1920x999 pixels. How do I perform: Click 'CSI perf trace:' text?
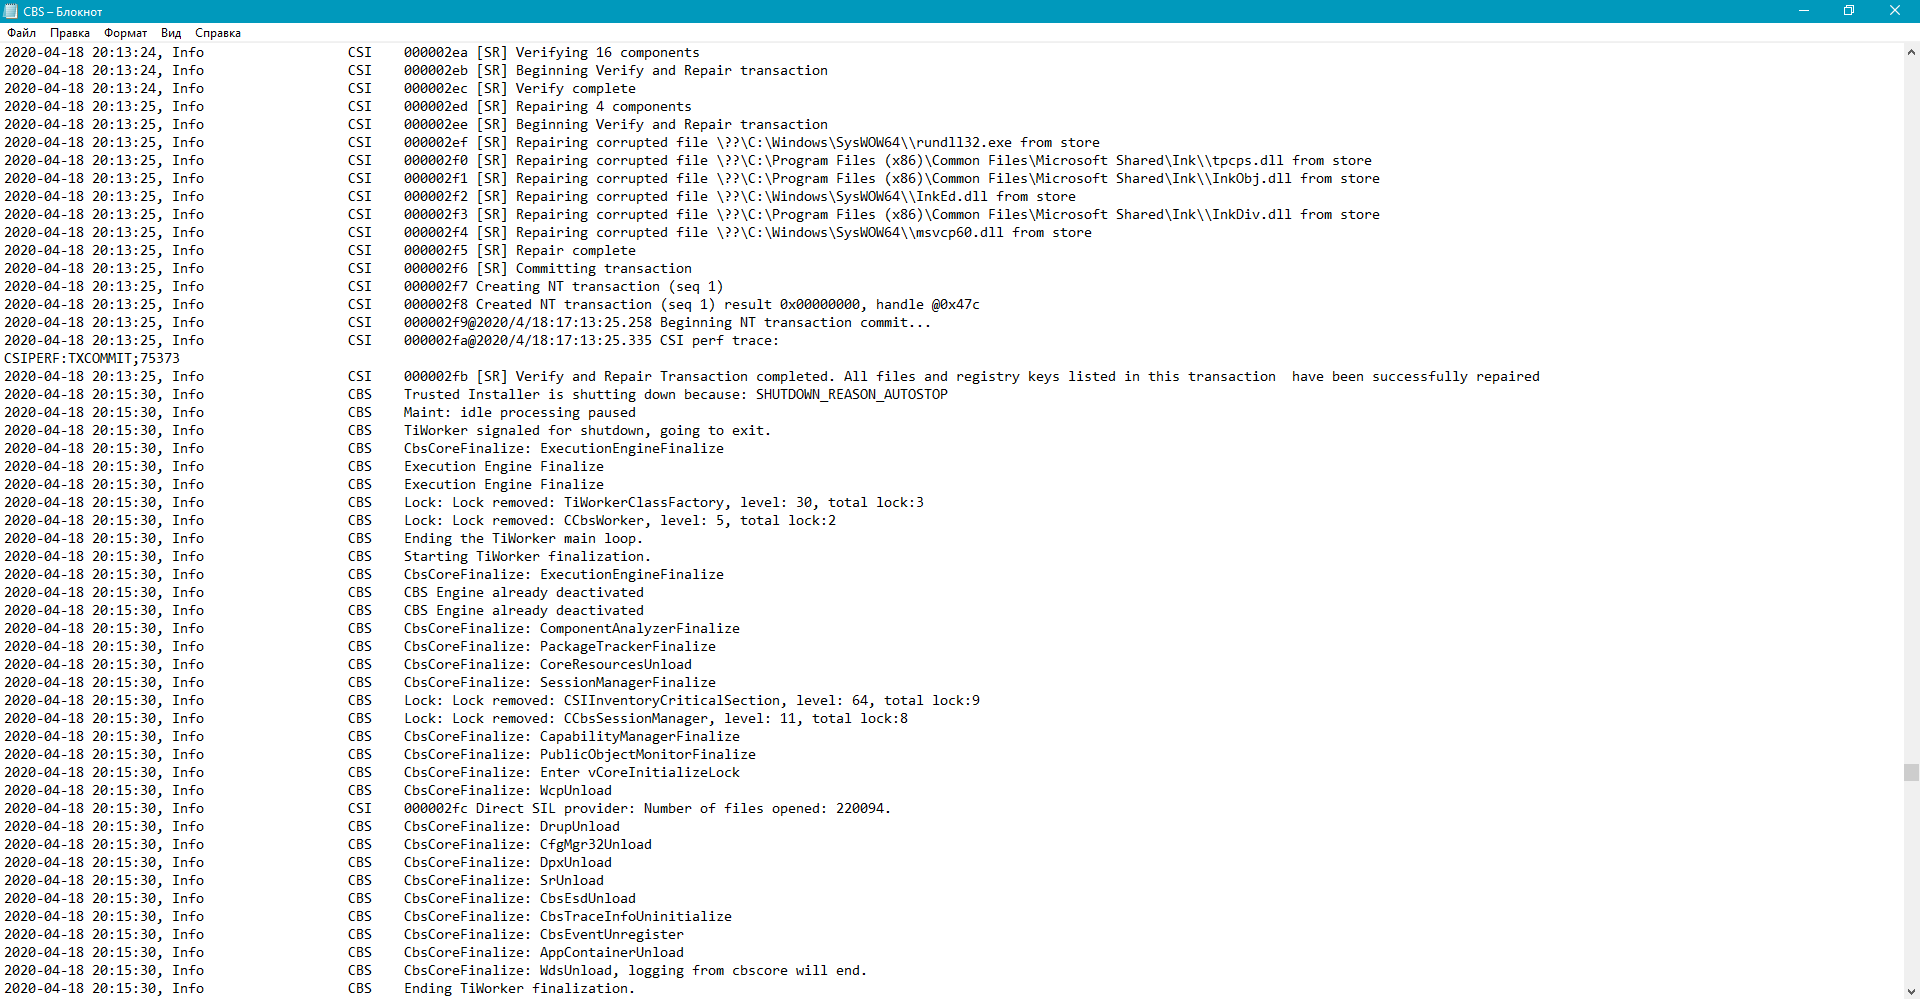click(x=719, y=341)
